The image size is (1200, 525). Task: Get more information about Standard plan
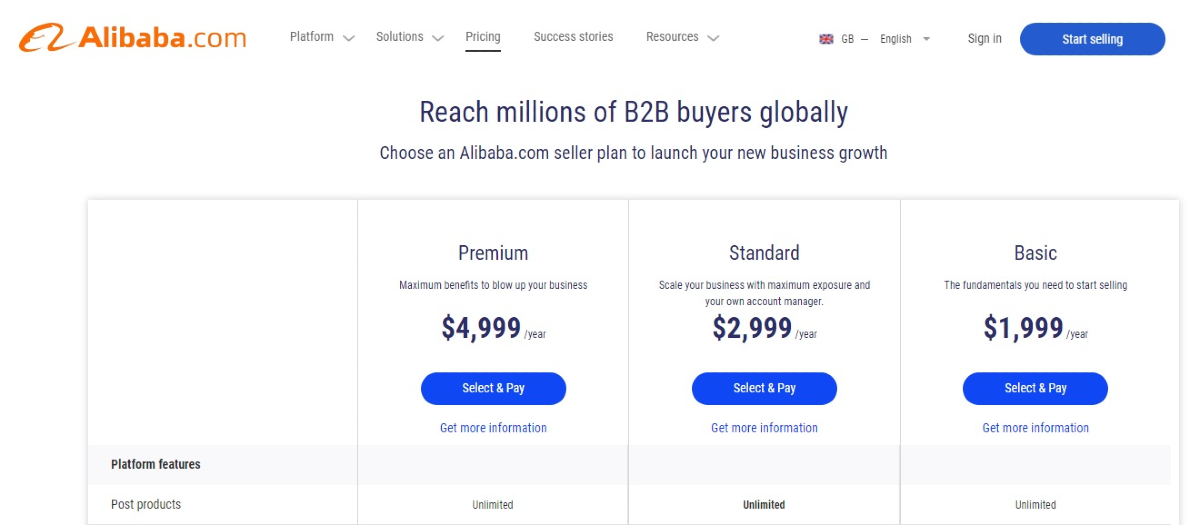click(x=764, y=428)
